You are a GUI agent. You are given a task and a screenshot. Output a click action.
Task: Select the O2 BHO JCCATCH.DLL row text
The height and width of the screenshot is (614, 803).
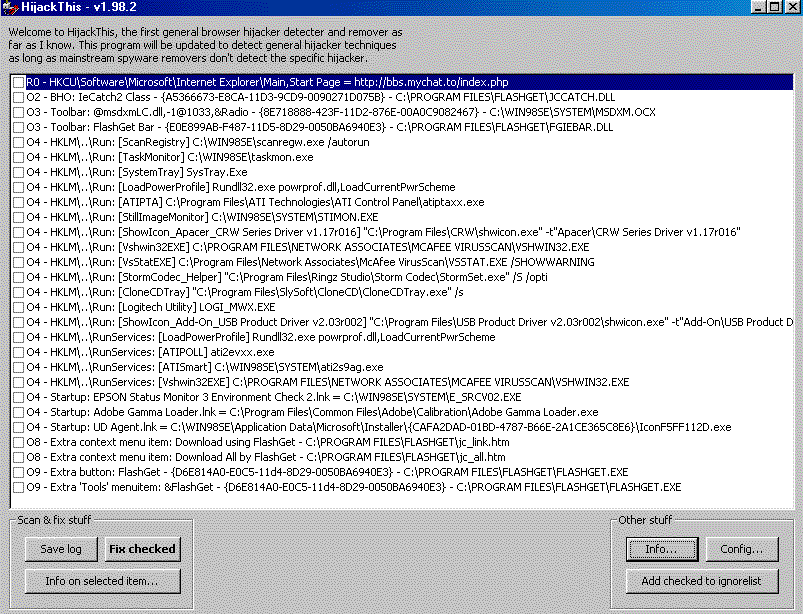[321, 97]
